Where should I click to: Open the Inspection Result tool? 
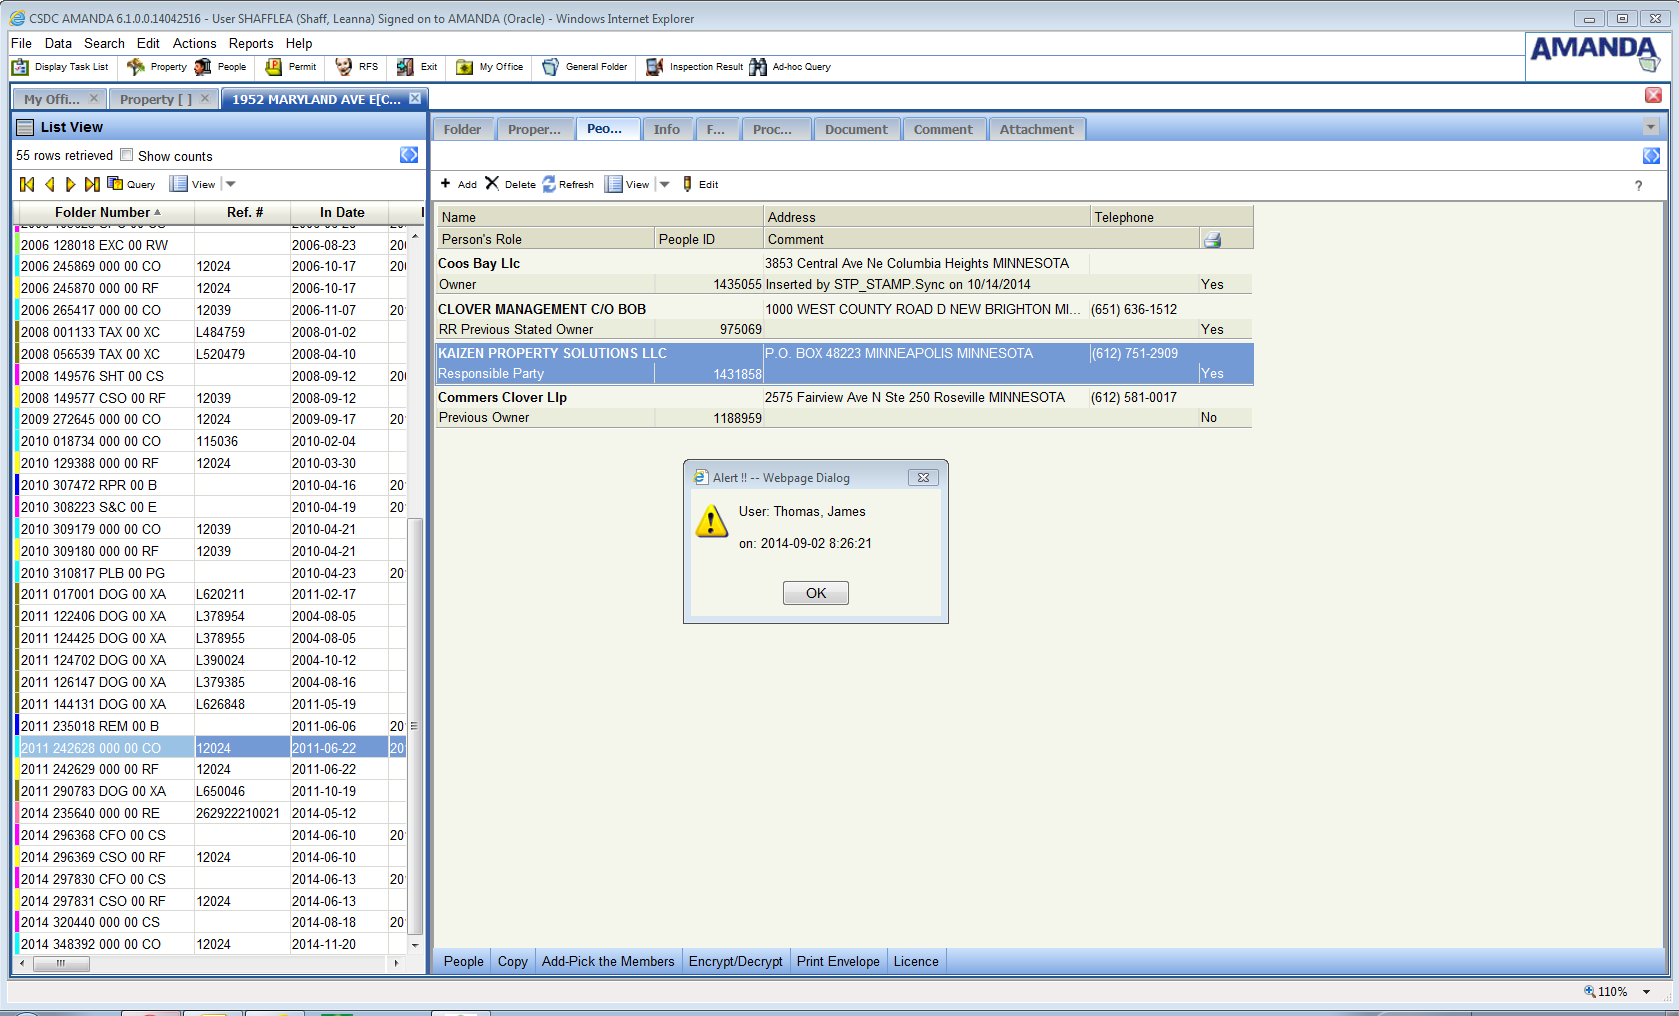click(x=655, y=67)
